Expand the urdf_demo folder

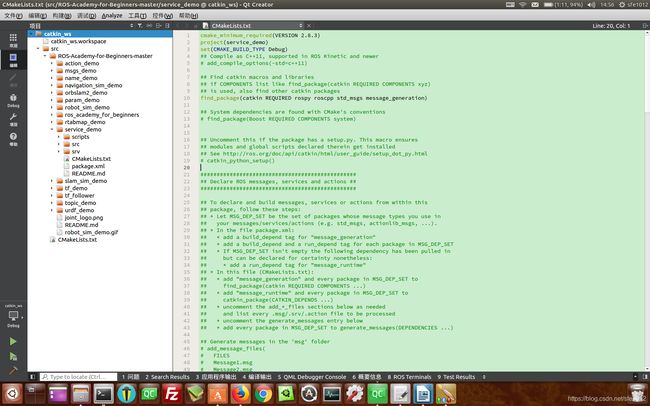(52, 210)
